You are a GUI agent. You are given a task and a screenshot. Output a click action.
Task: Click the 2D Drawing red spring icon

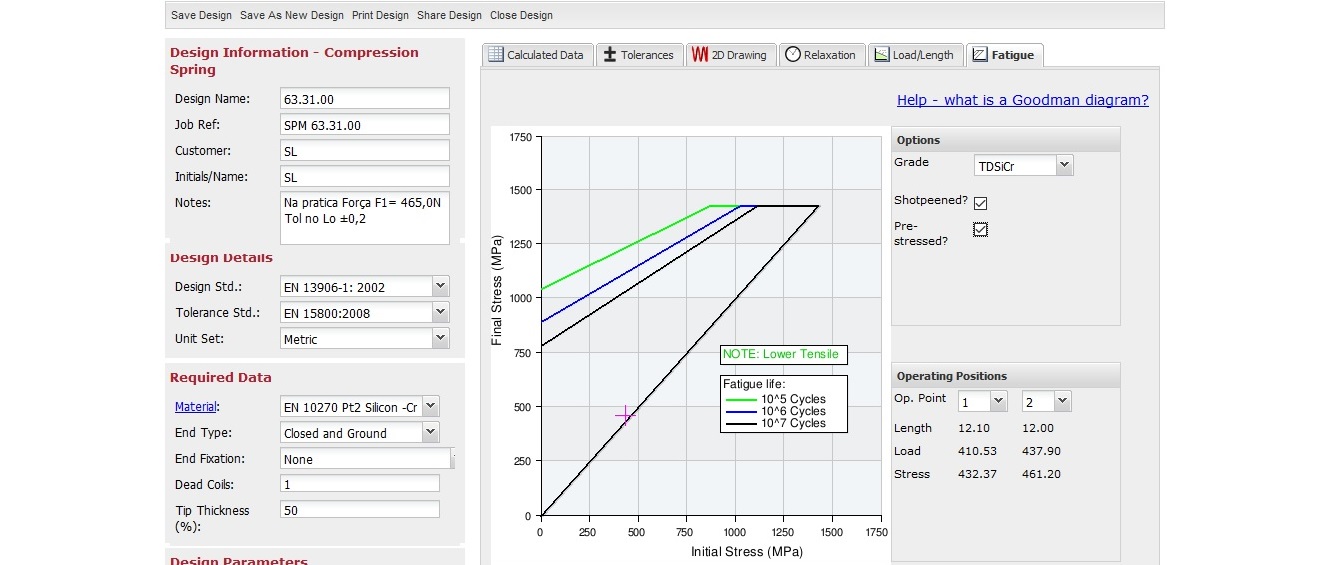click(699, 55)
